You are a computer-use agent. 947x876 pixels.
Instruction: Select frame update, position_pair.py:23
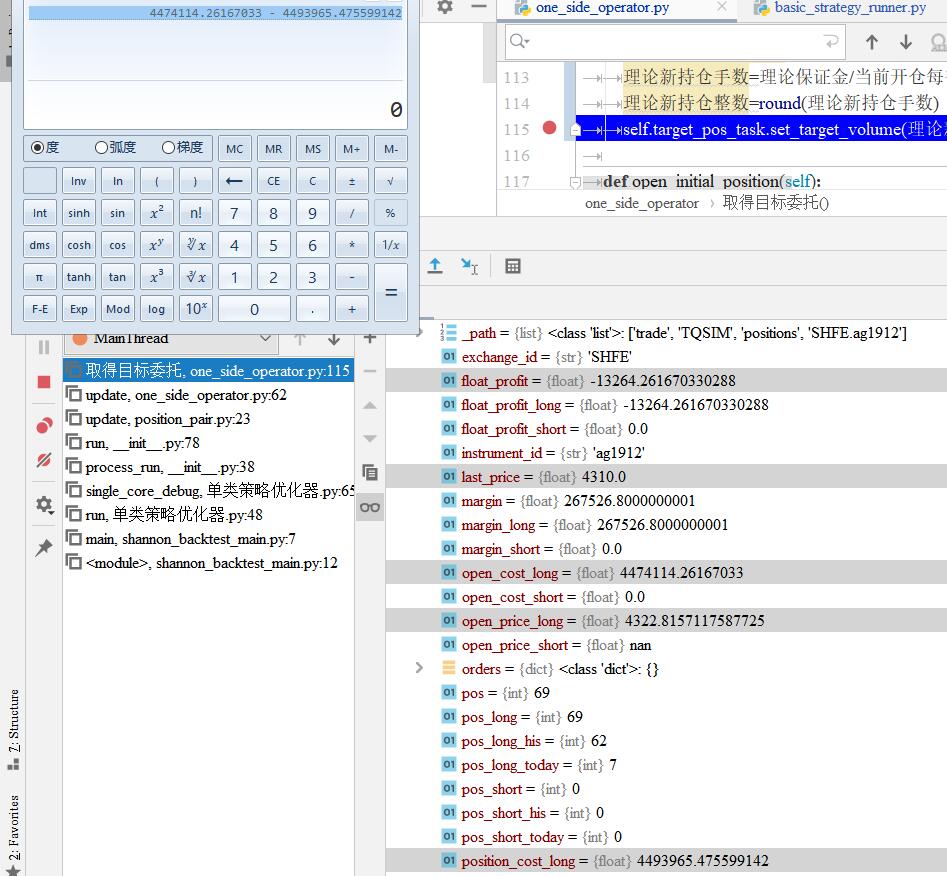tap(208, 419)
